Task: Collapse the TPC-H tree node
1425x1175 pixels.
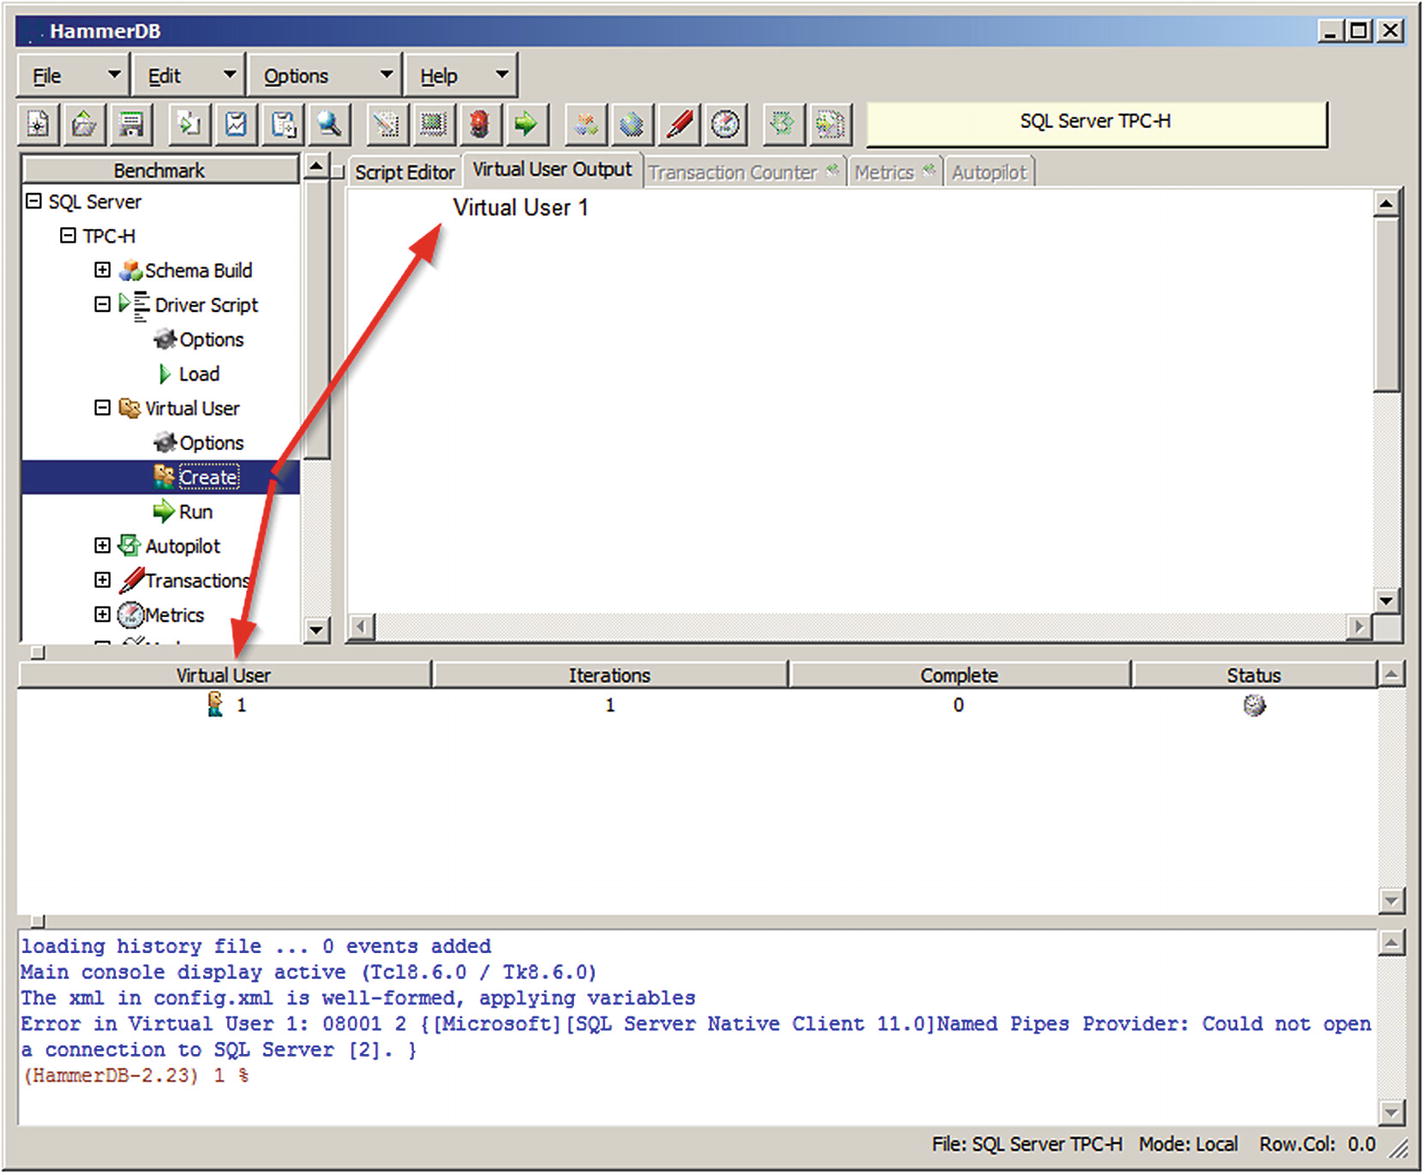Action: [68, 236]
